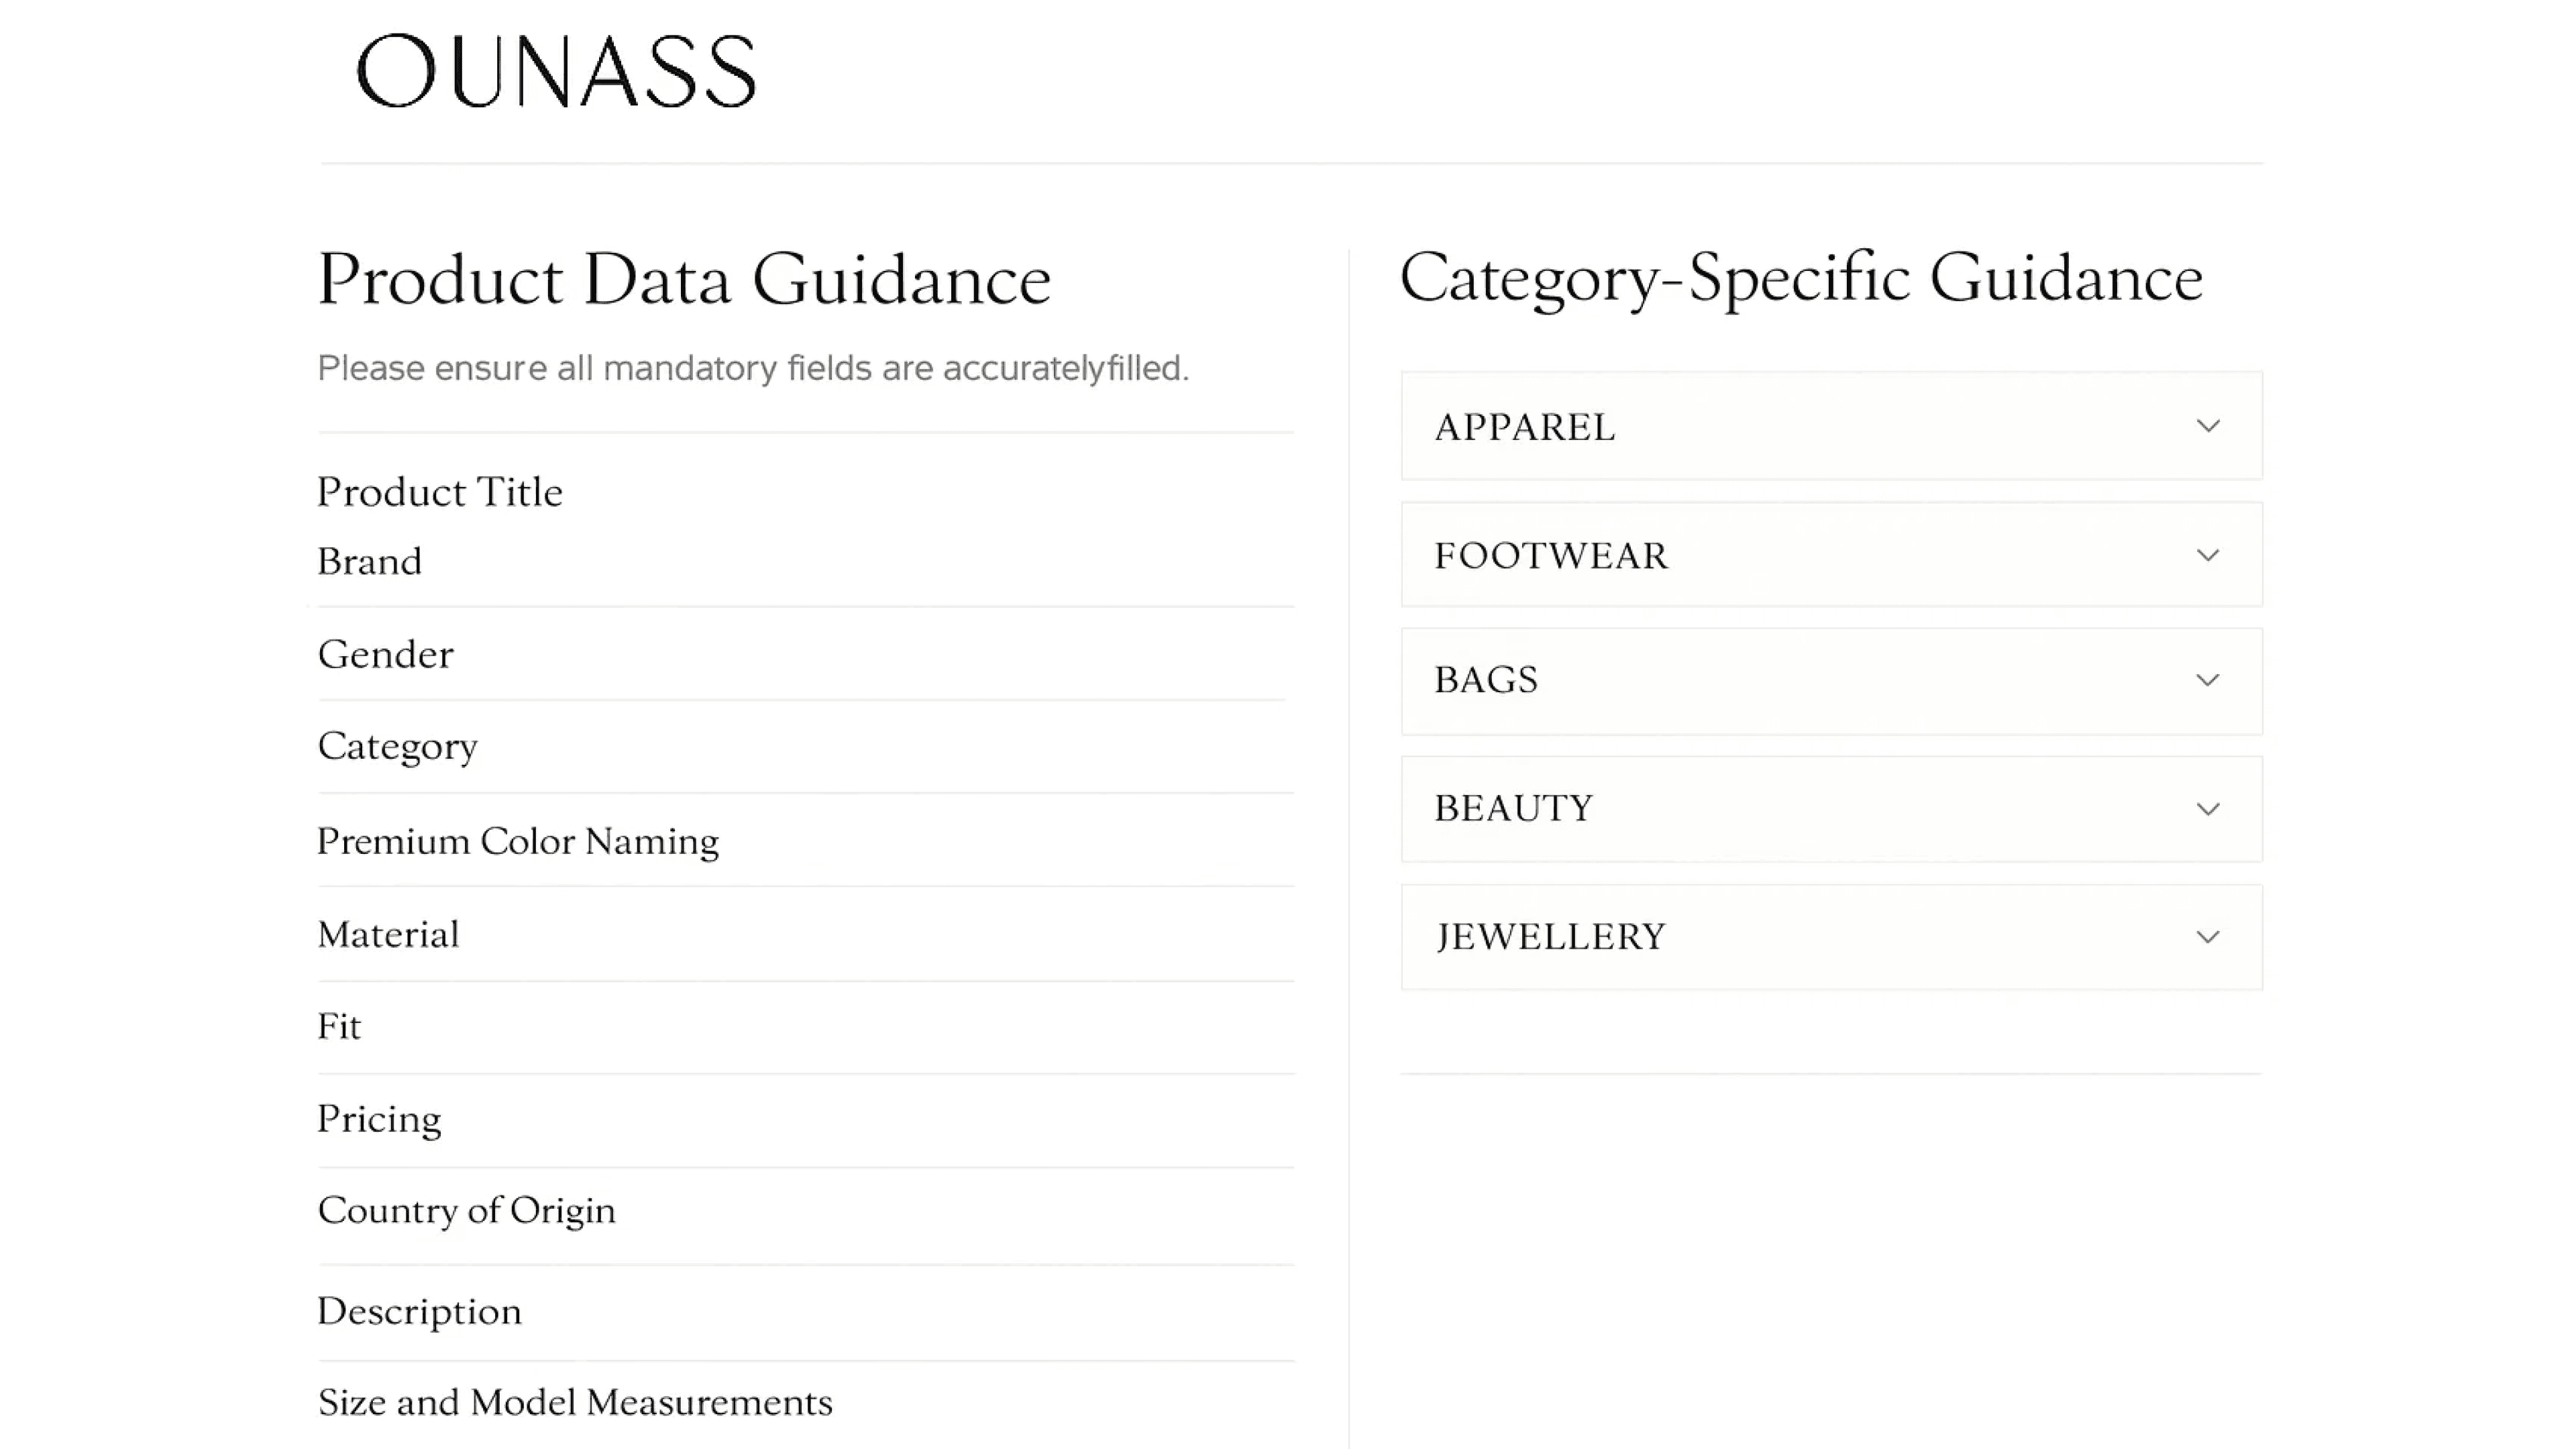Click the OUNASS logo

coord(556,71)
